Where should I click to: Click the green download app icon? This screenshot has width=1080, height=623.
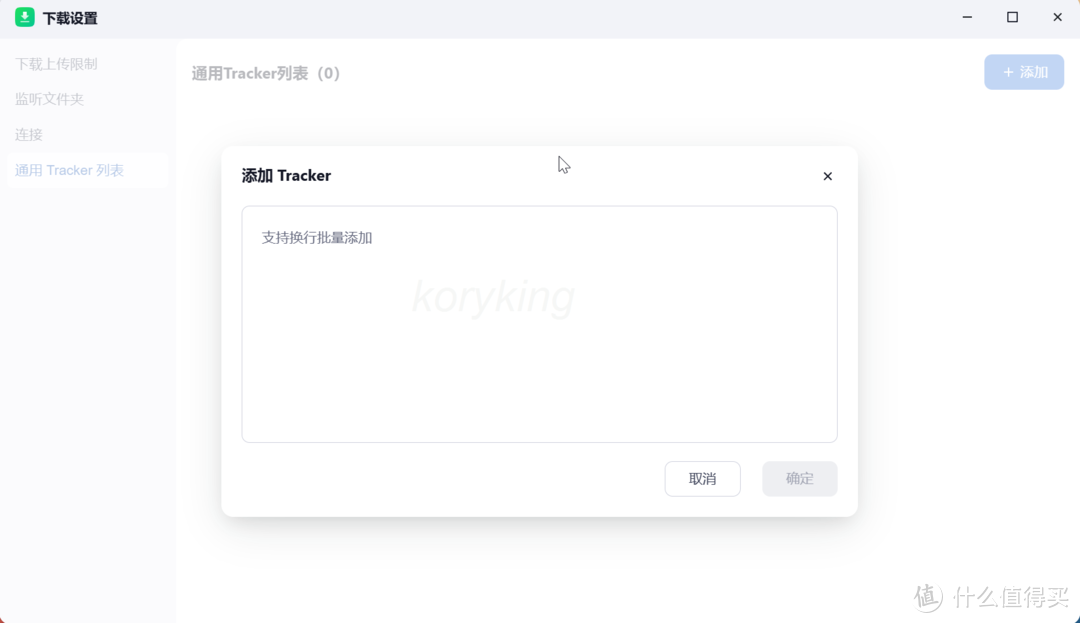[x=24, y=17]
